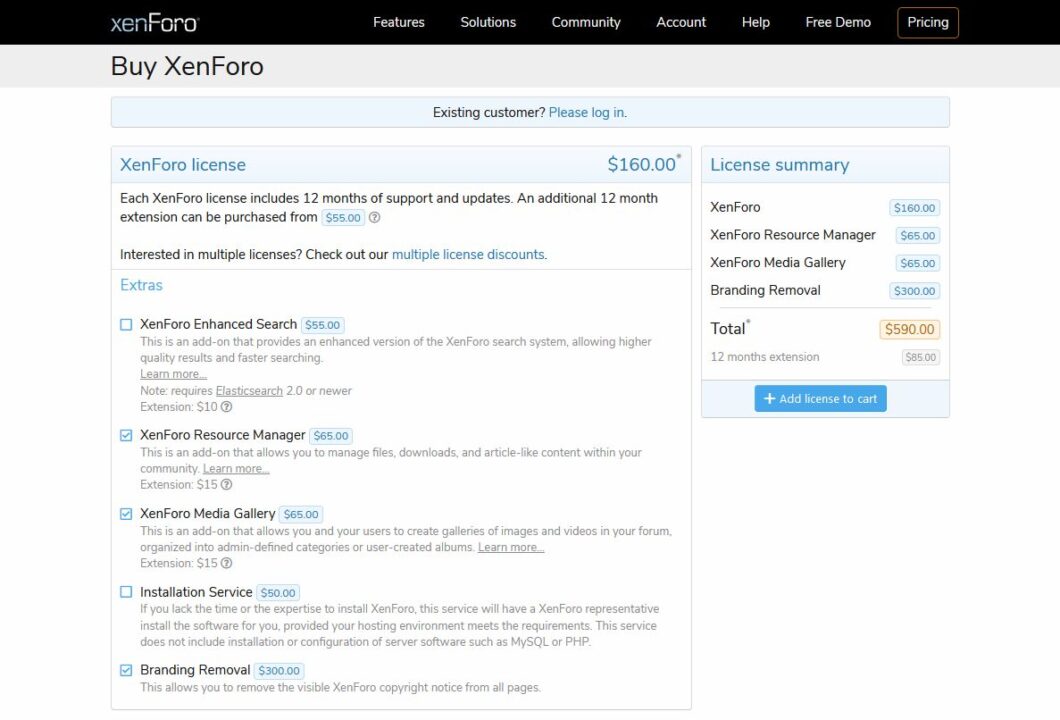This screenshot has width=1060, height=720.
Task: Click the '12 months extension' summary label
Action: (765, 357)
